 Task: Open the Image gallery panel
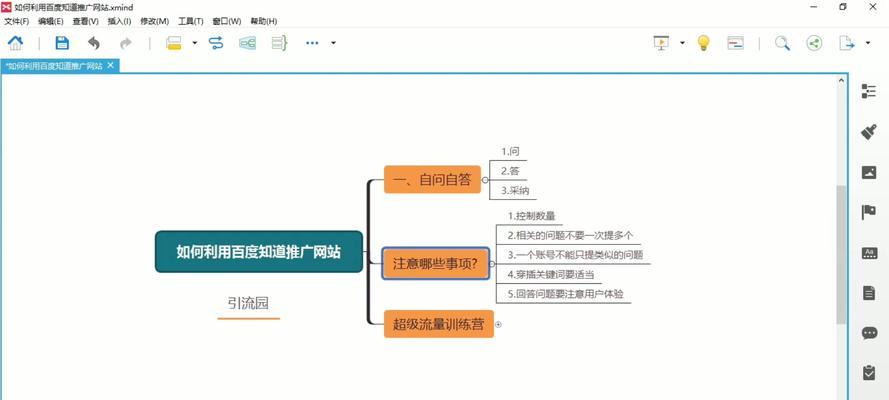(x=869, y=172)
